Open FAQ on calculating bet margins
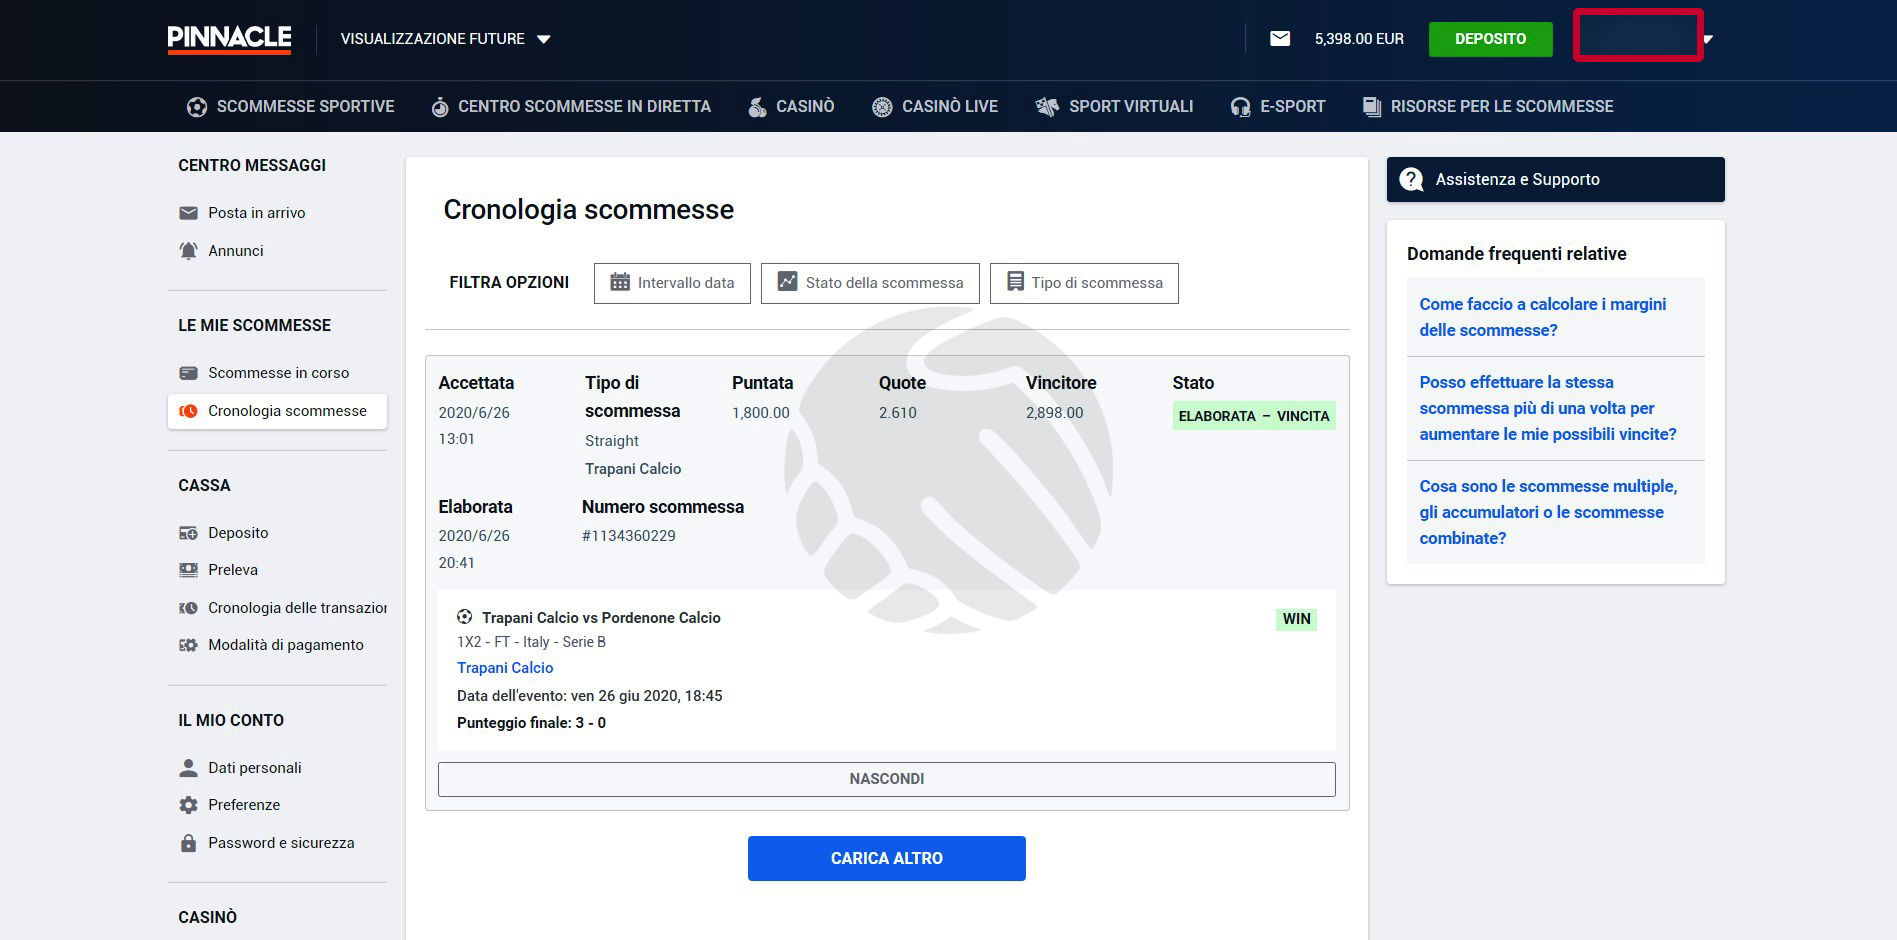The width and height of the screenshot is (1897, 940). [x=1543, y=317]
